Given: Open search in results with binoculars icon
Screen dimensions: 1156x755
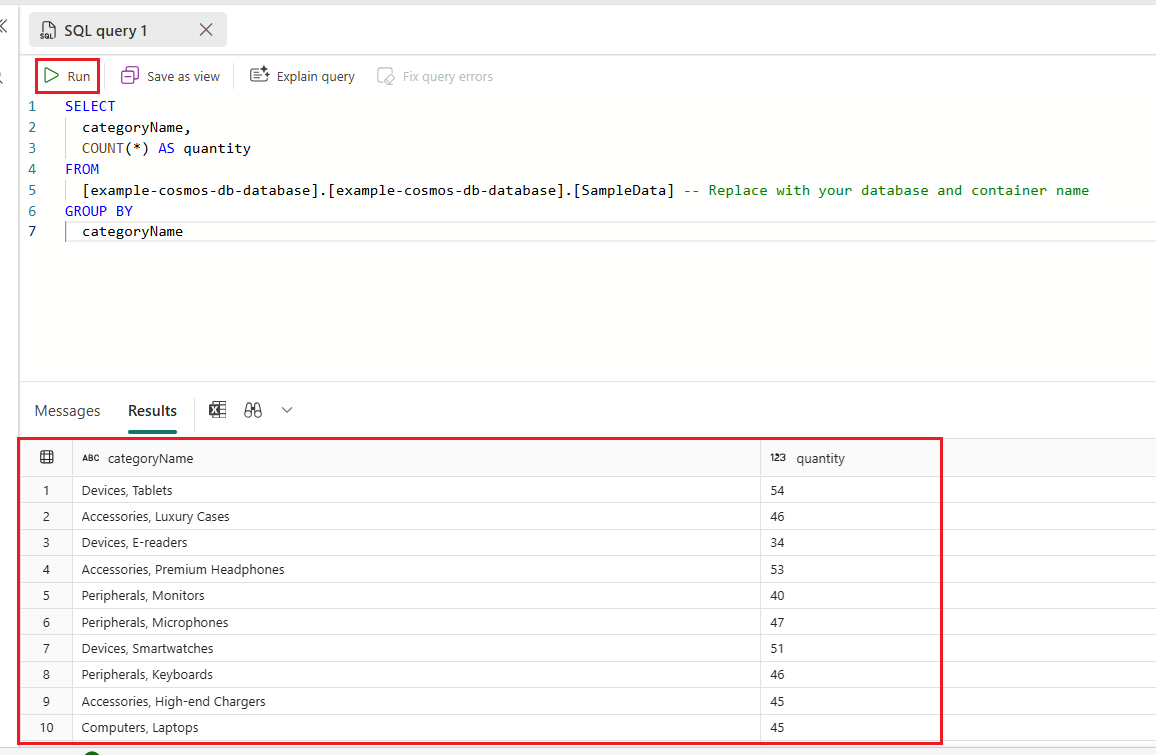Looking at the screenshot, I should click(253, 409).
